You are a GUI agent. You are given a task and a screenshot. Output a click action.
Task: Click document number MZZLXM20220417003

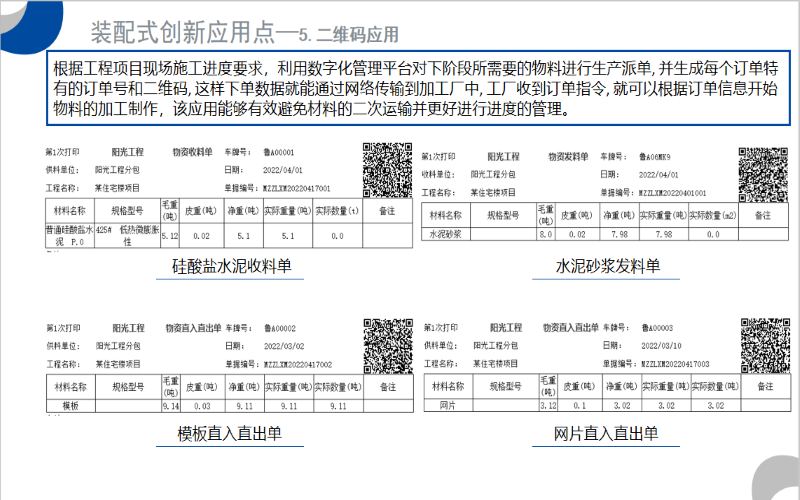click(676, 364)
